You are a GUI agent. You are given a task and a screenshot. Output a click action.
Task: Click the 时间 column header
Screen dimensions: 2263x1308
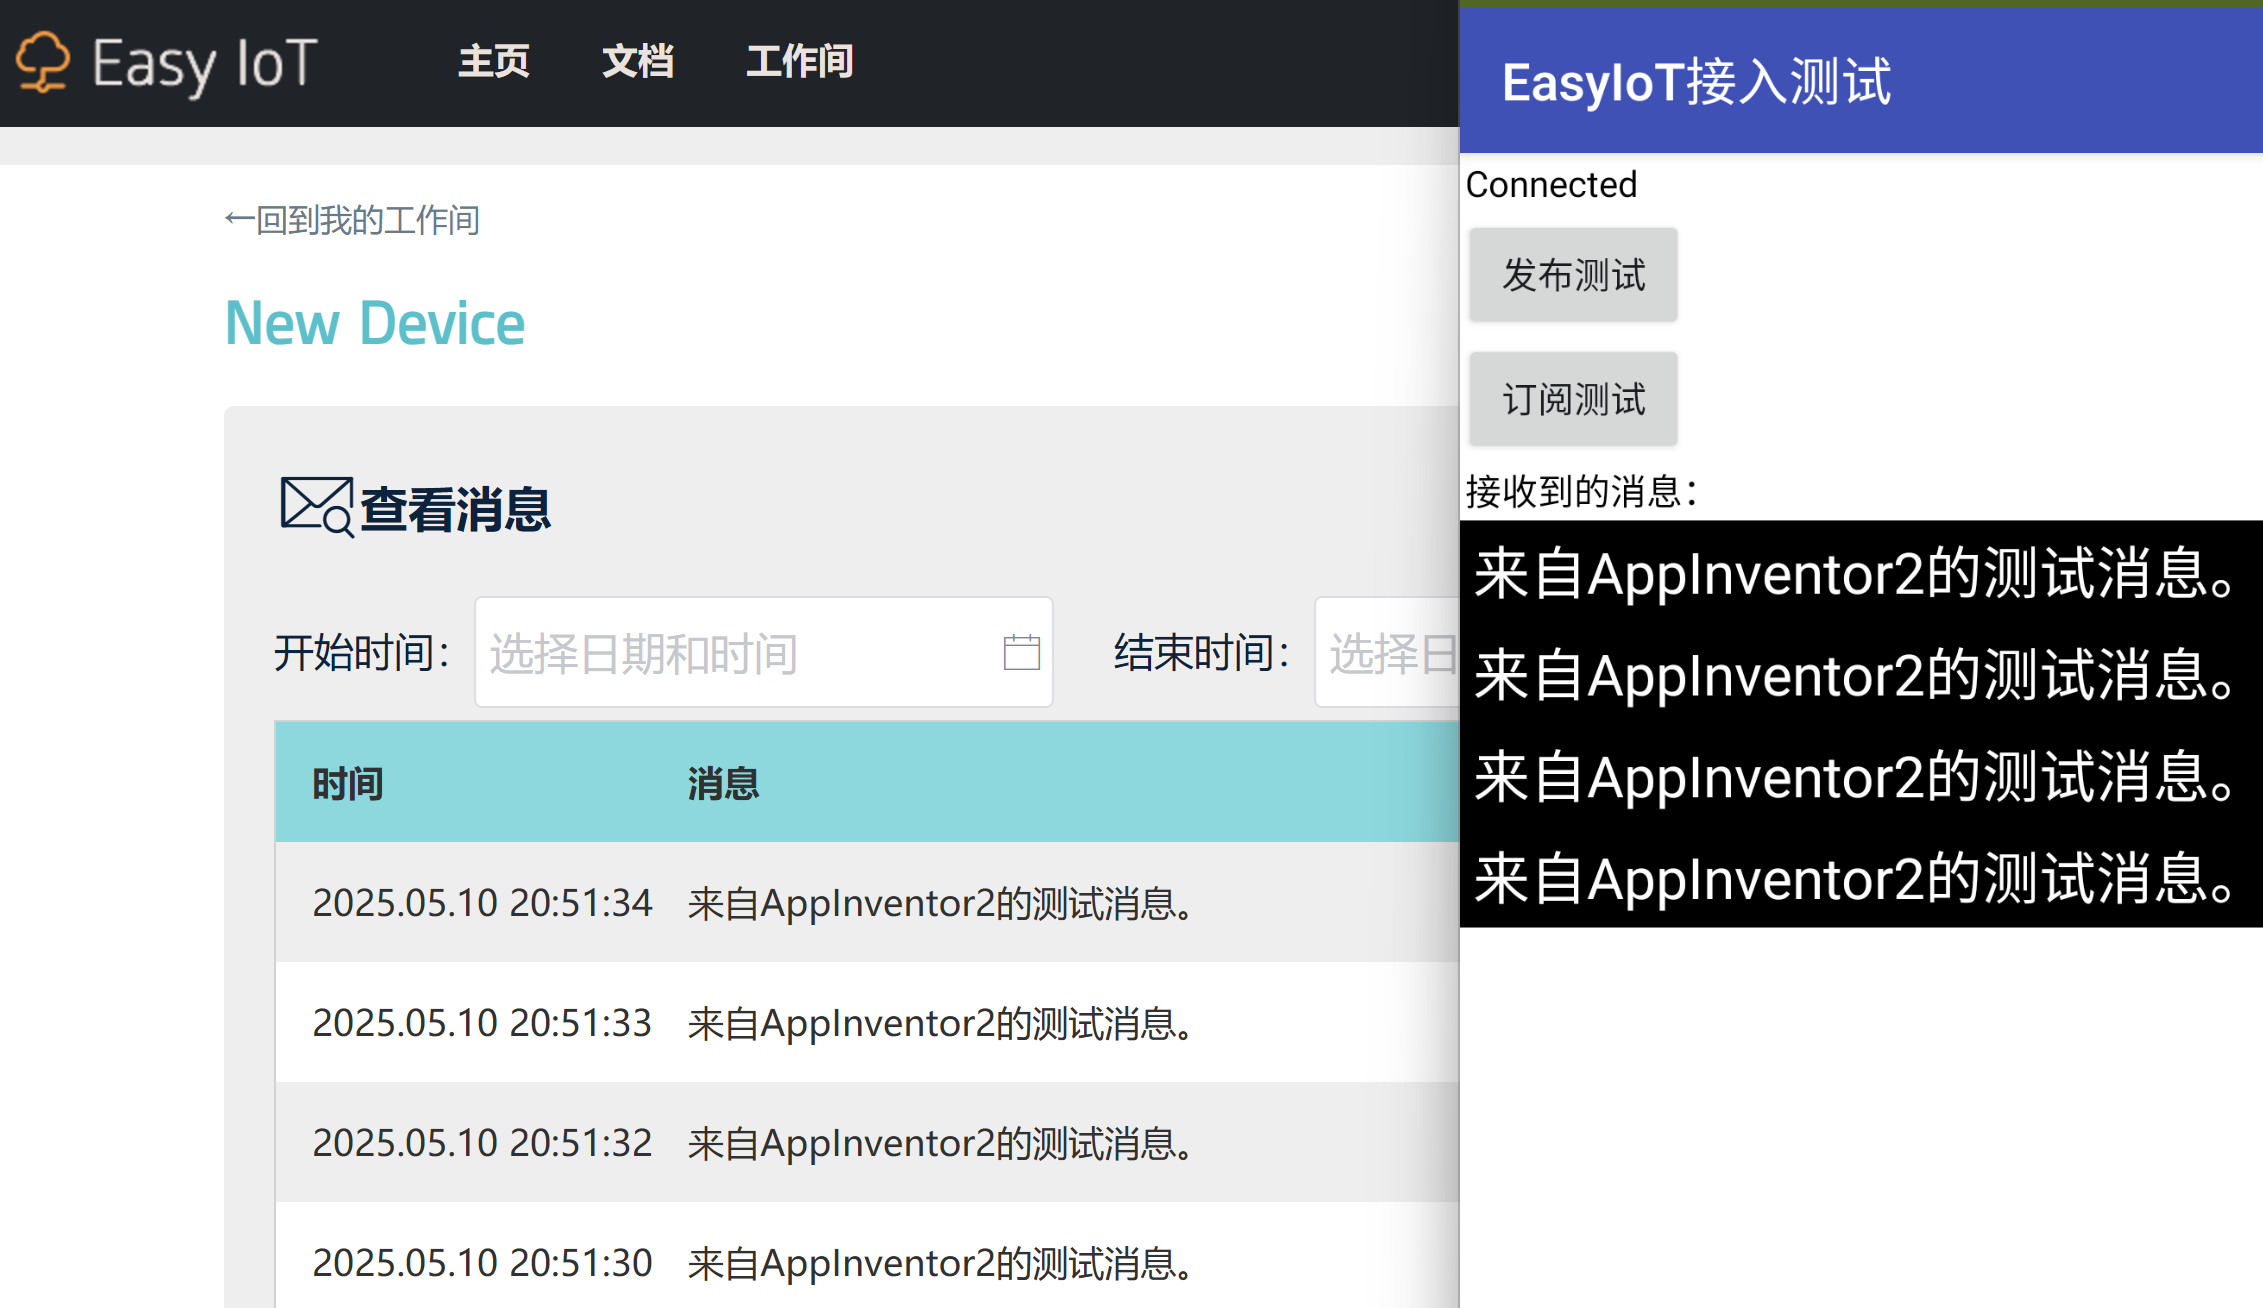[x=347, y=784]
